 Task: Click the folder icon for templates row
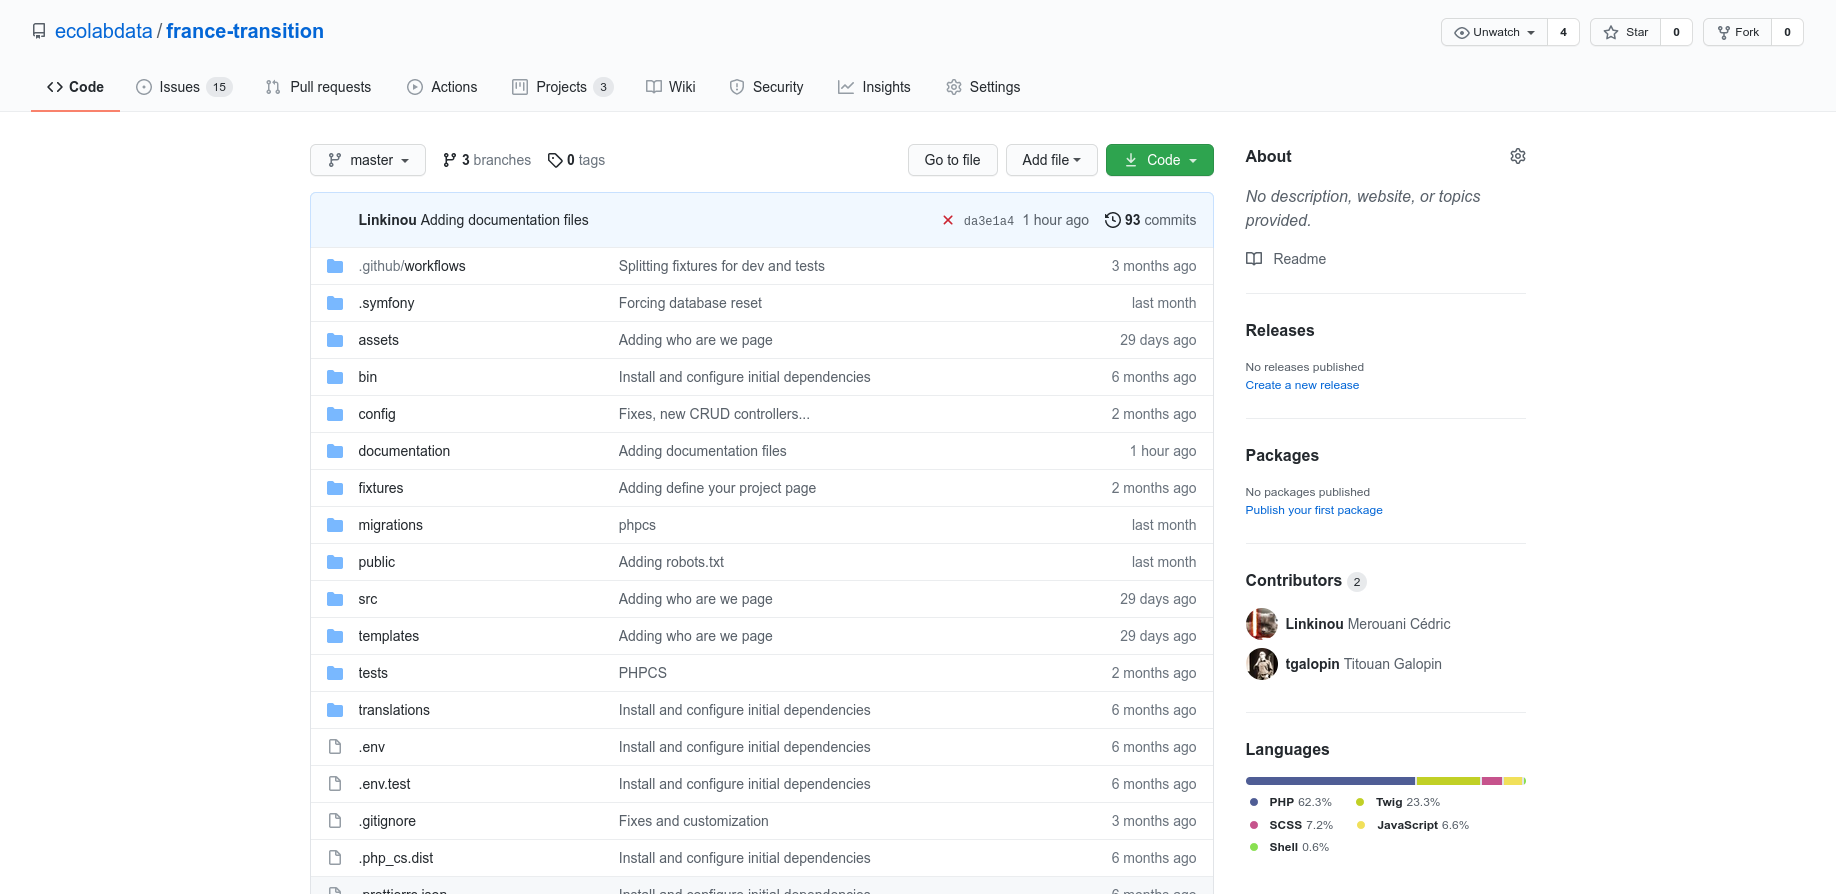(x=335, y=636)
